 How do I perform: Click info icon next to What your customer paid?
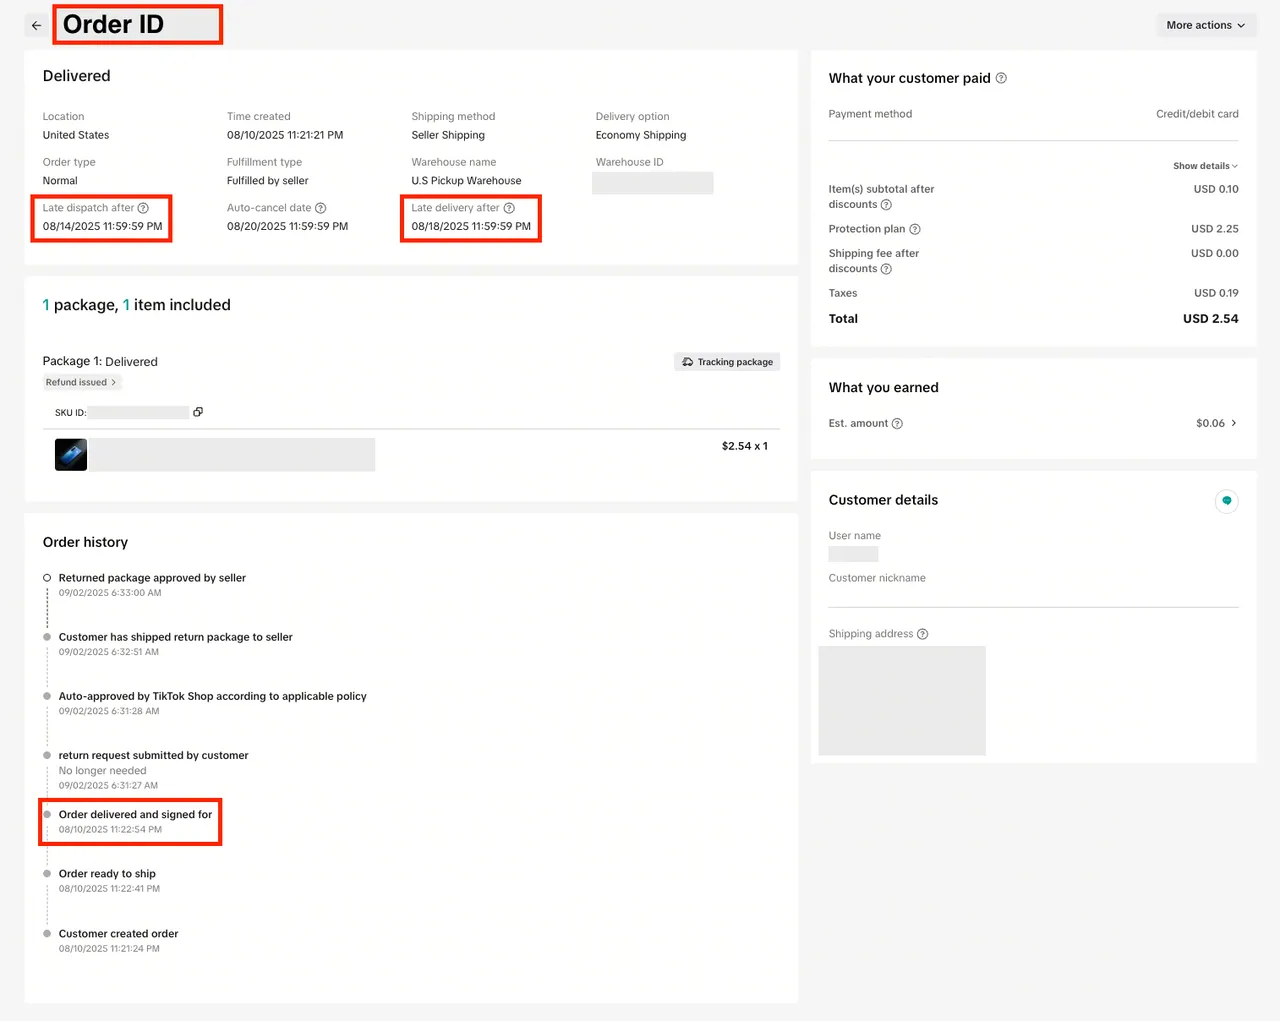(x=1001, y=78)
